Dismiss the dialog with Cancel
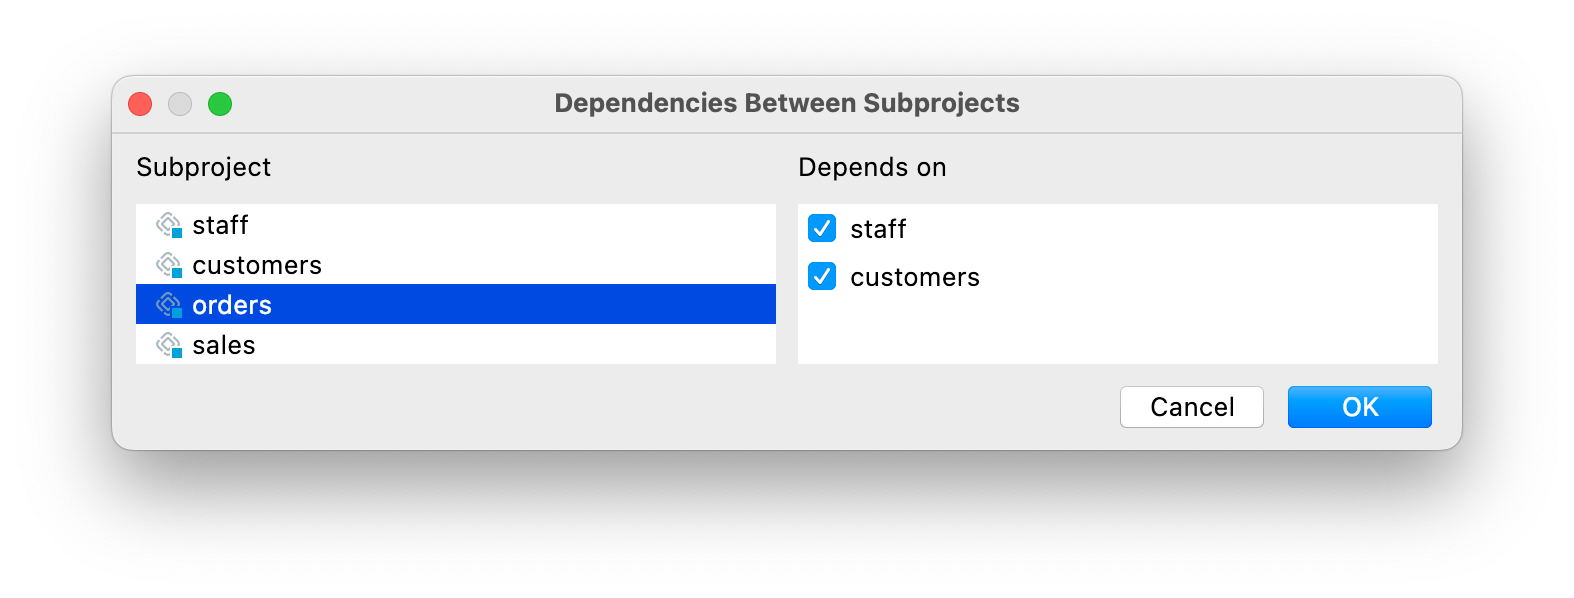The width and height of the screenshot is (1574, 598). [1192, 407]
